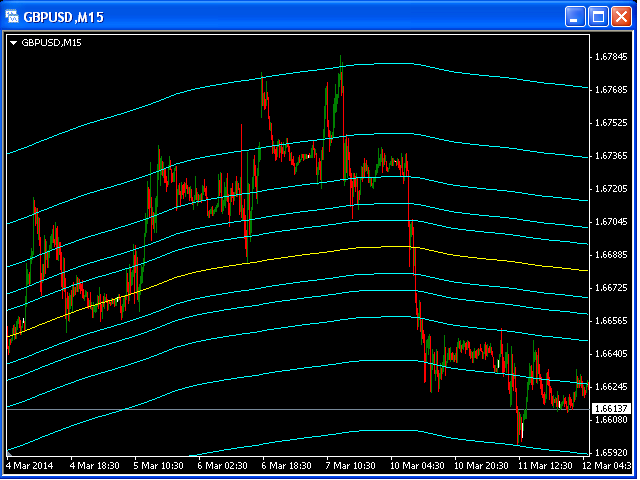Click the current price label 1.66137

click(x=611, y=409)
